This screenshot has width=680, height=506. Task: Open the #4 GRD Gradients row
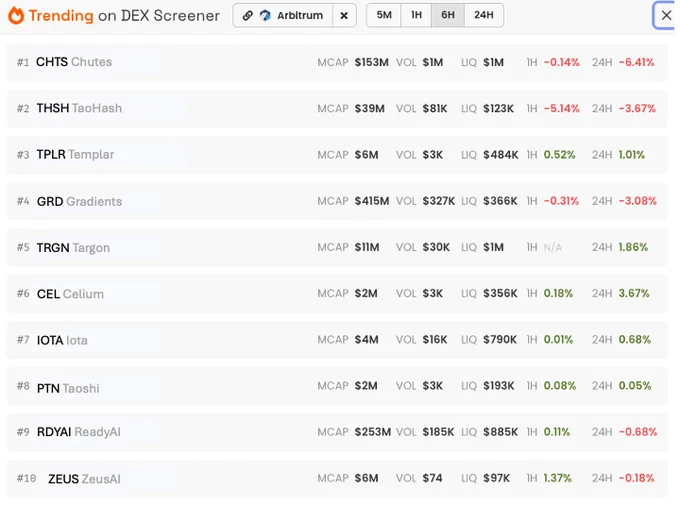337,201
